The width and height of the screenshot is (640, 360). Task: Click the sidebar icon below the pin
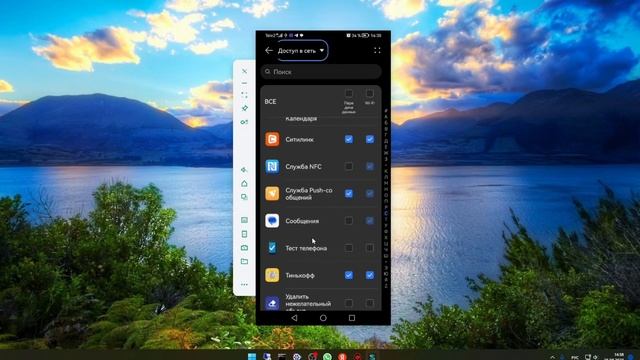pos(244,122)
